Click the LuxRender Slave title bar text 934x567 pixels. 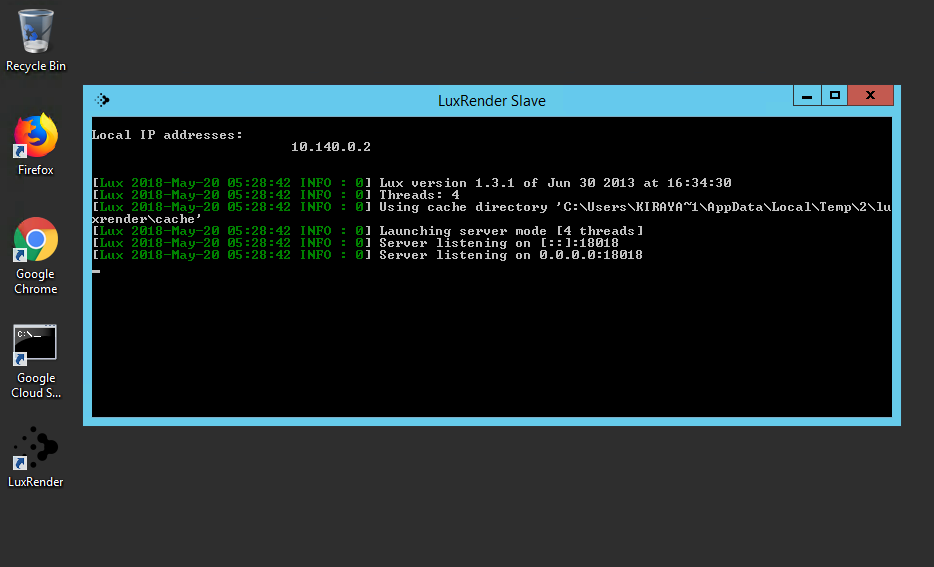491,101
